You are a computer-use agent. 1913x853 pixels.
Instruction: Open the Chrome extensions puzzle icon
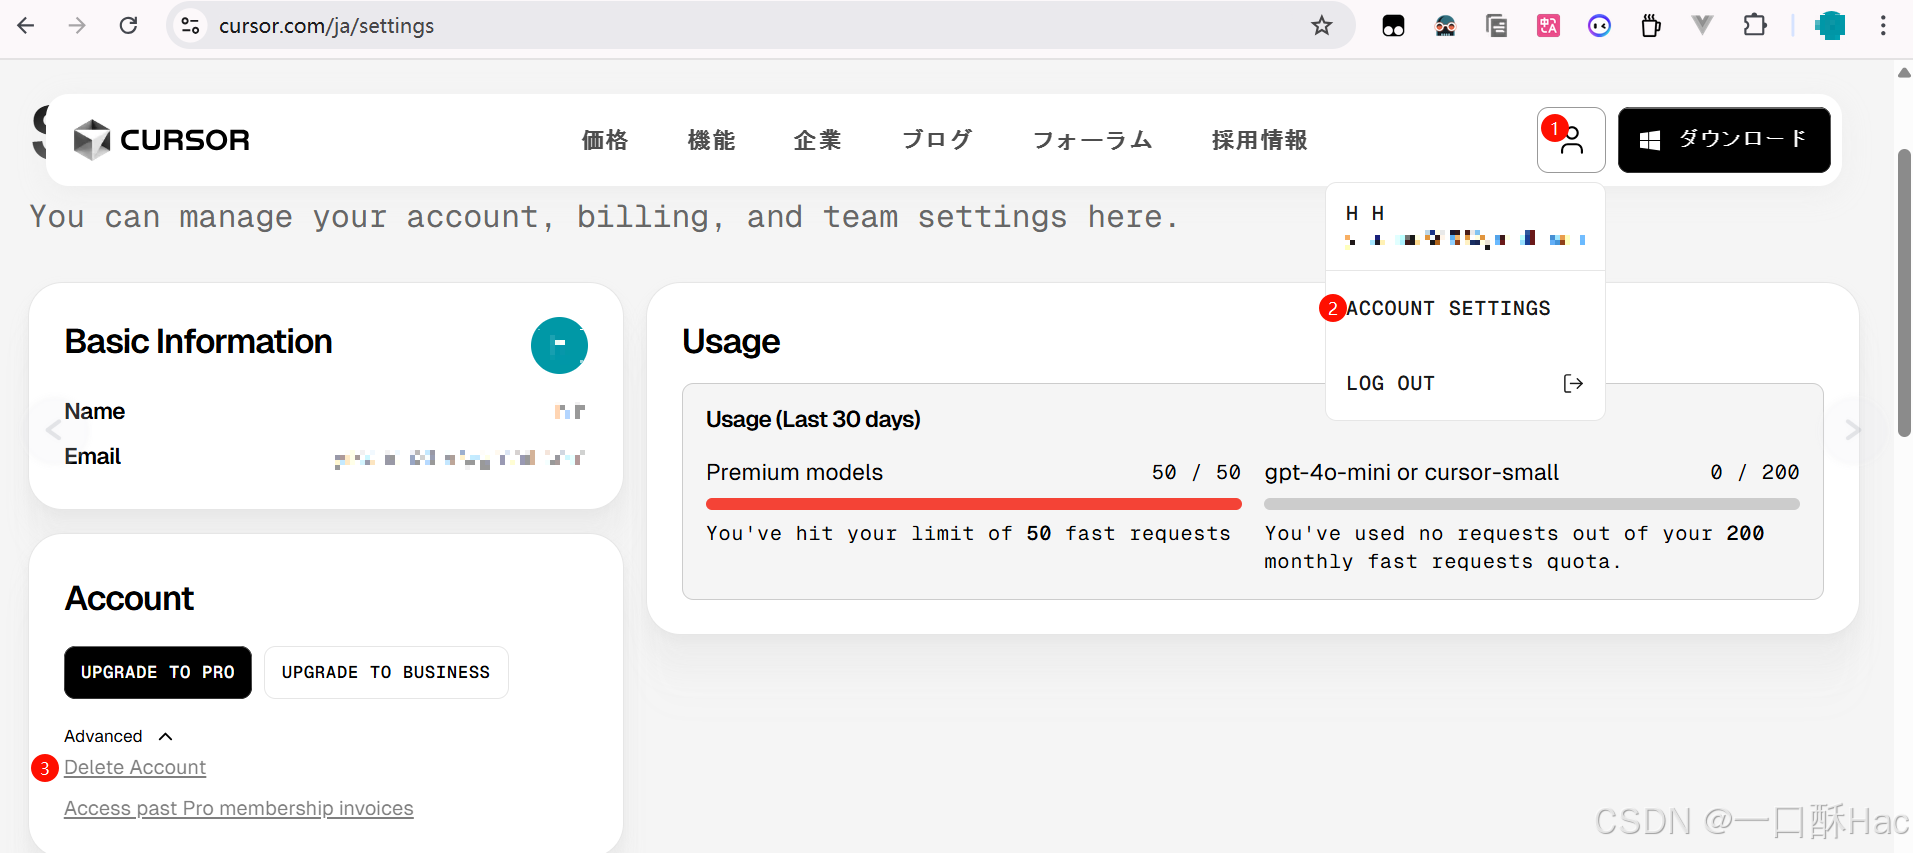tap(1755, 25)
